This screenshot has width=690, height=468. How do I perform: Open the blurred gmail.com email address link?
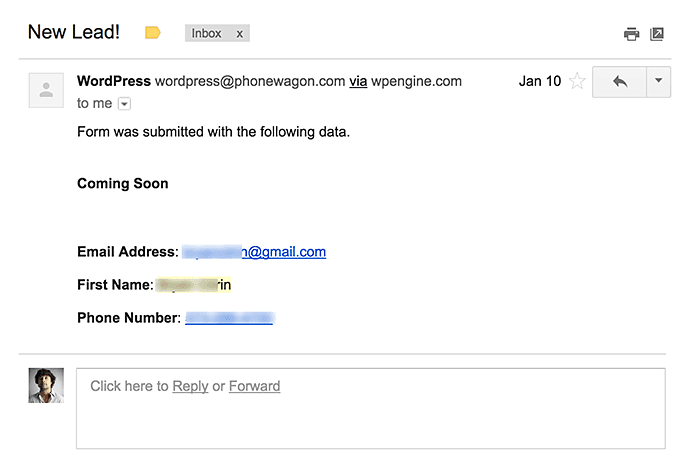tap(254, 252)
